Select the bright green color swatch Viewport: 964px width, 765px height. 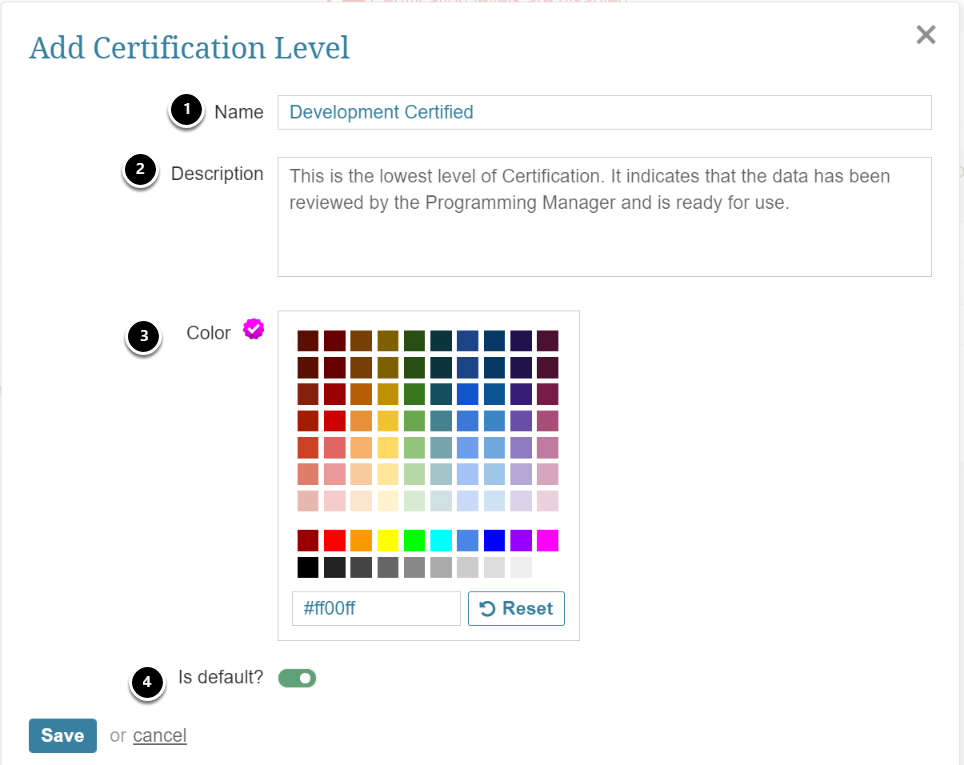414,541
